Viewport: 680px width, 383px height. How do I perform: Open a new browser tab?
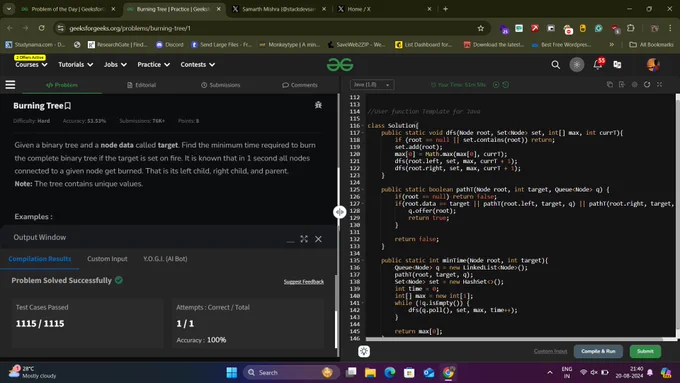point(445,9)
